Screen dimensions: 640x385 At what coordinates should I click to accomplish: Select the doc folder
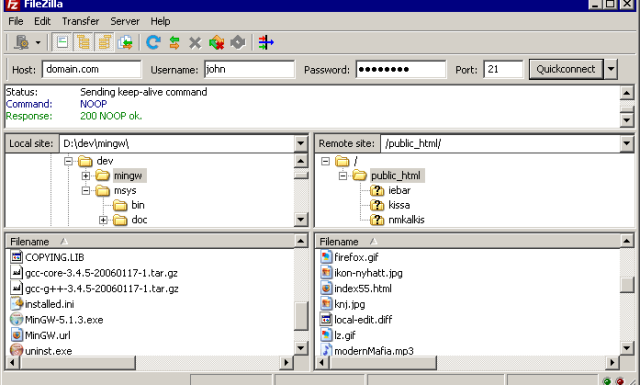coord(139,220)
